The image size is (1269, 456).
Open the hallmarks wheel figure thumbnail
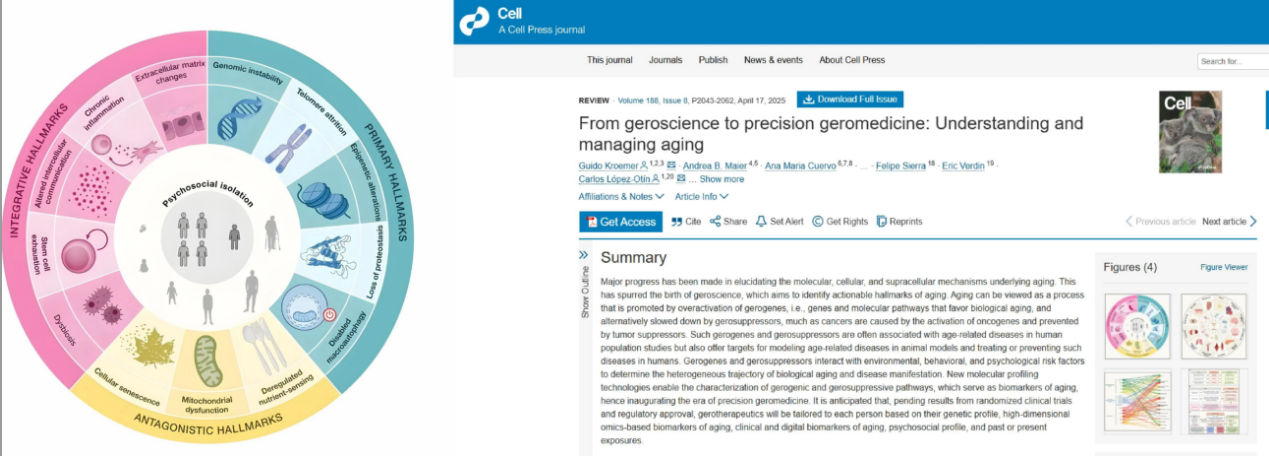coord(1137,325)
